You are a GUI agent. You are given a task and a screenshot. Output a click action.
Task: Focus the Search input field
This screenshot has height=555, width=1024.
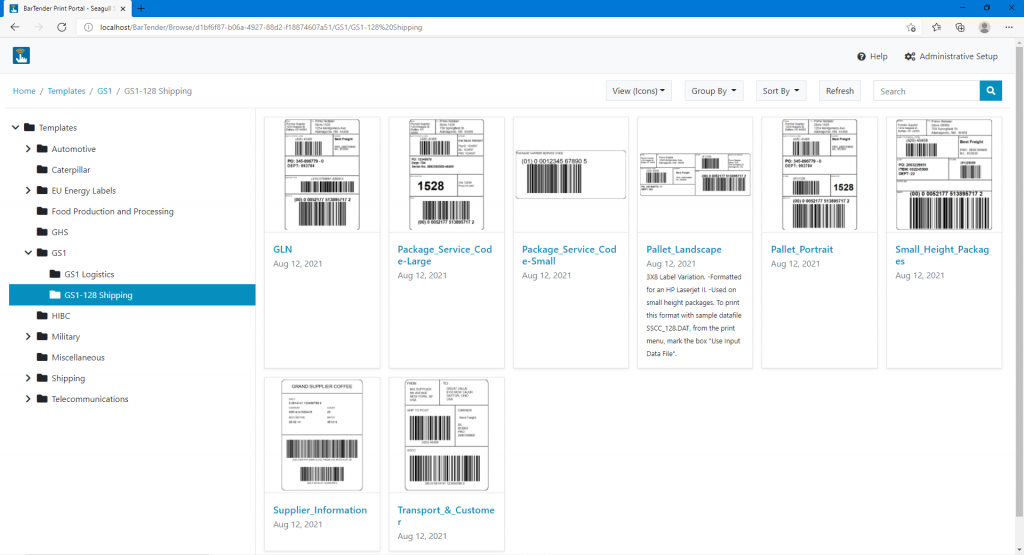pos(926,91)
